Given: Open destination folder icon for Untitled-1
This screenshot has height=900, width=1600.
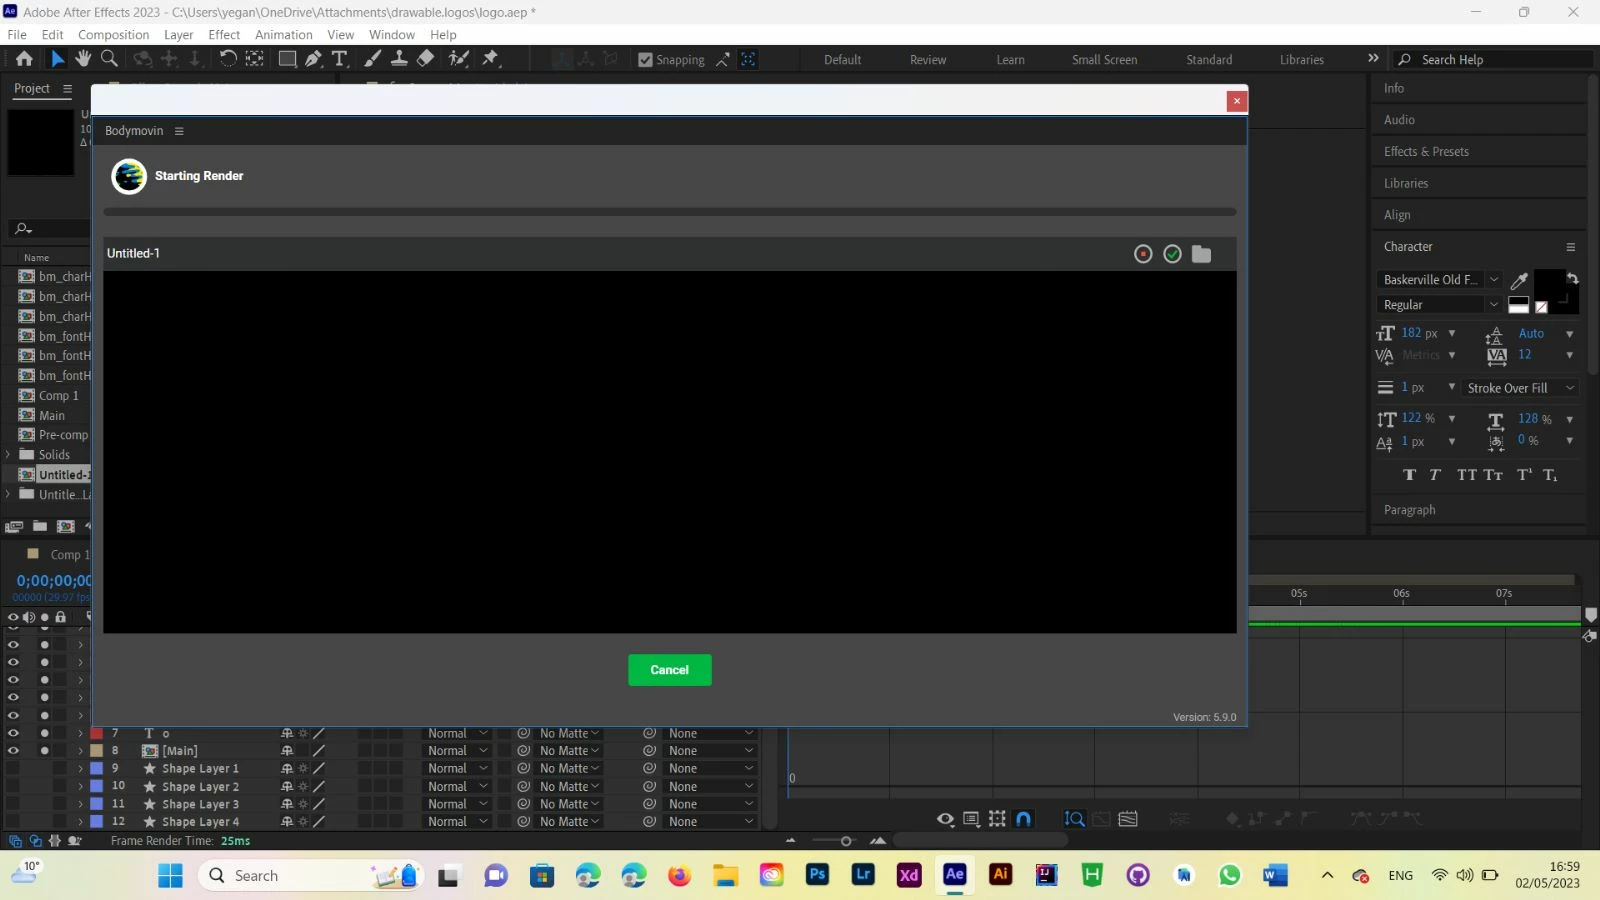Looking at the screenshot, I should 1201,254.
